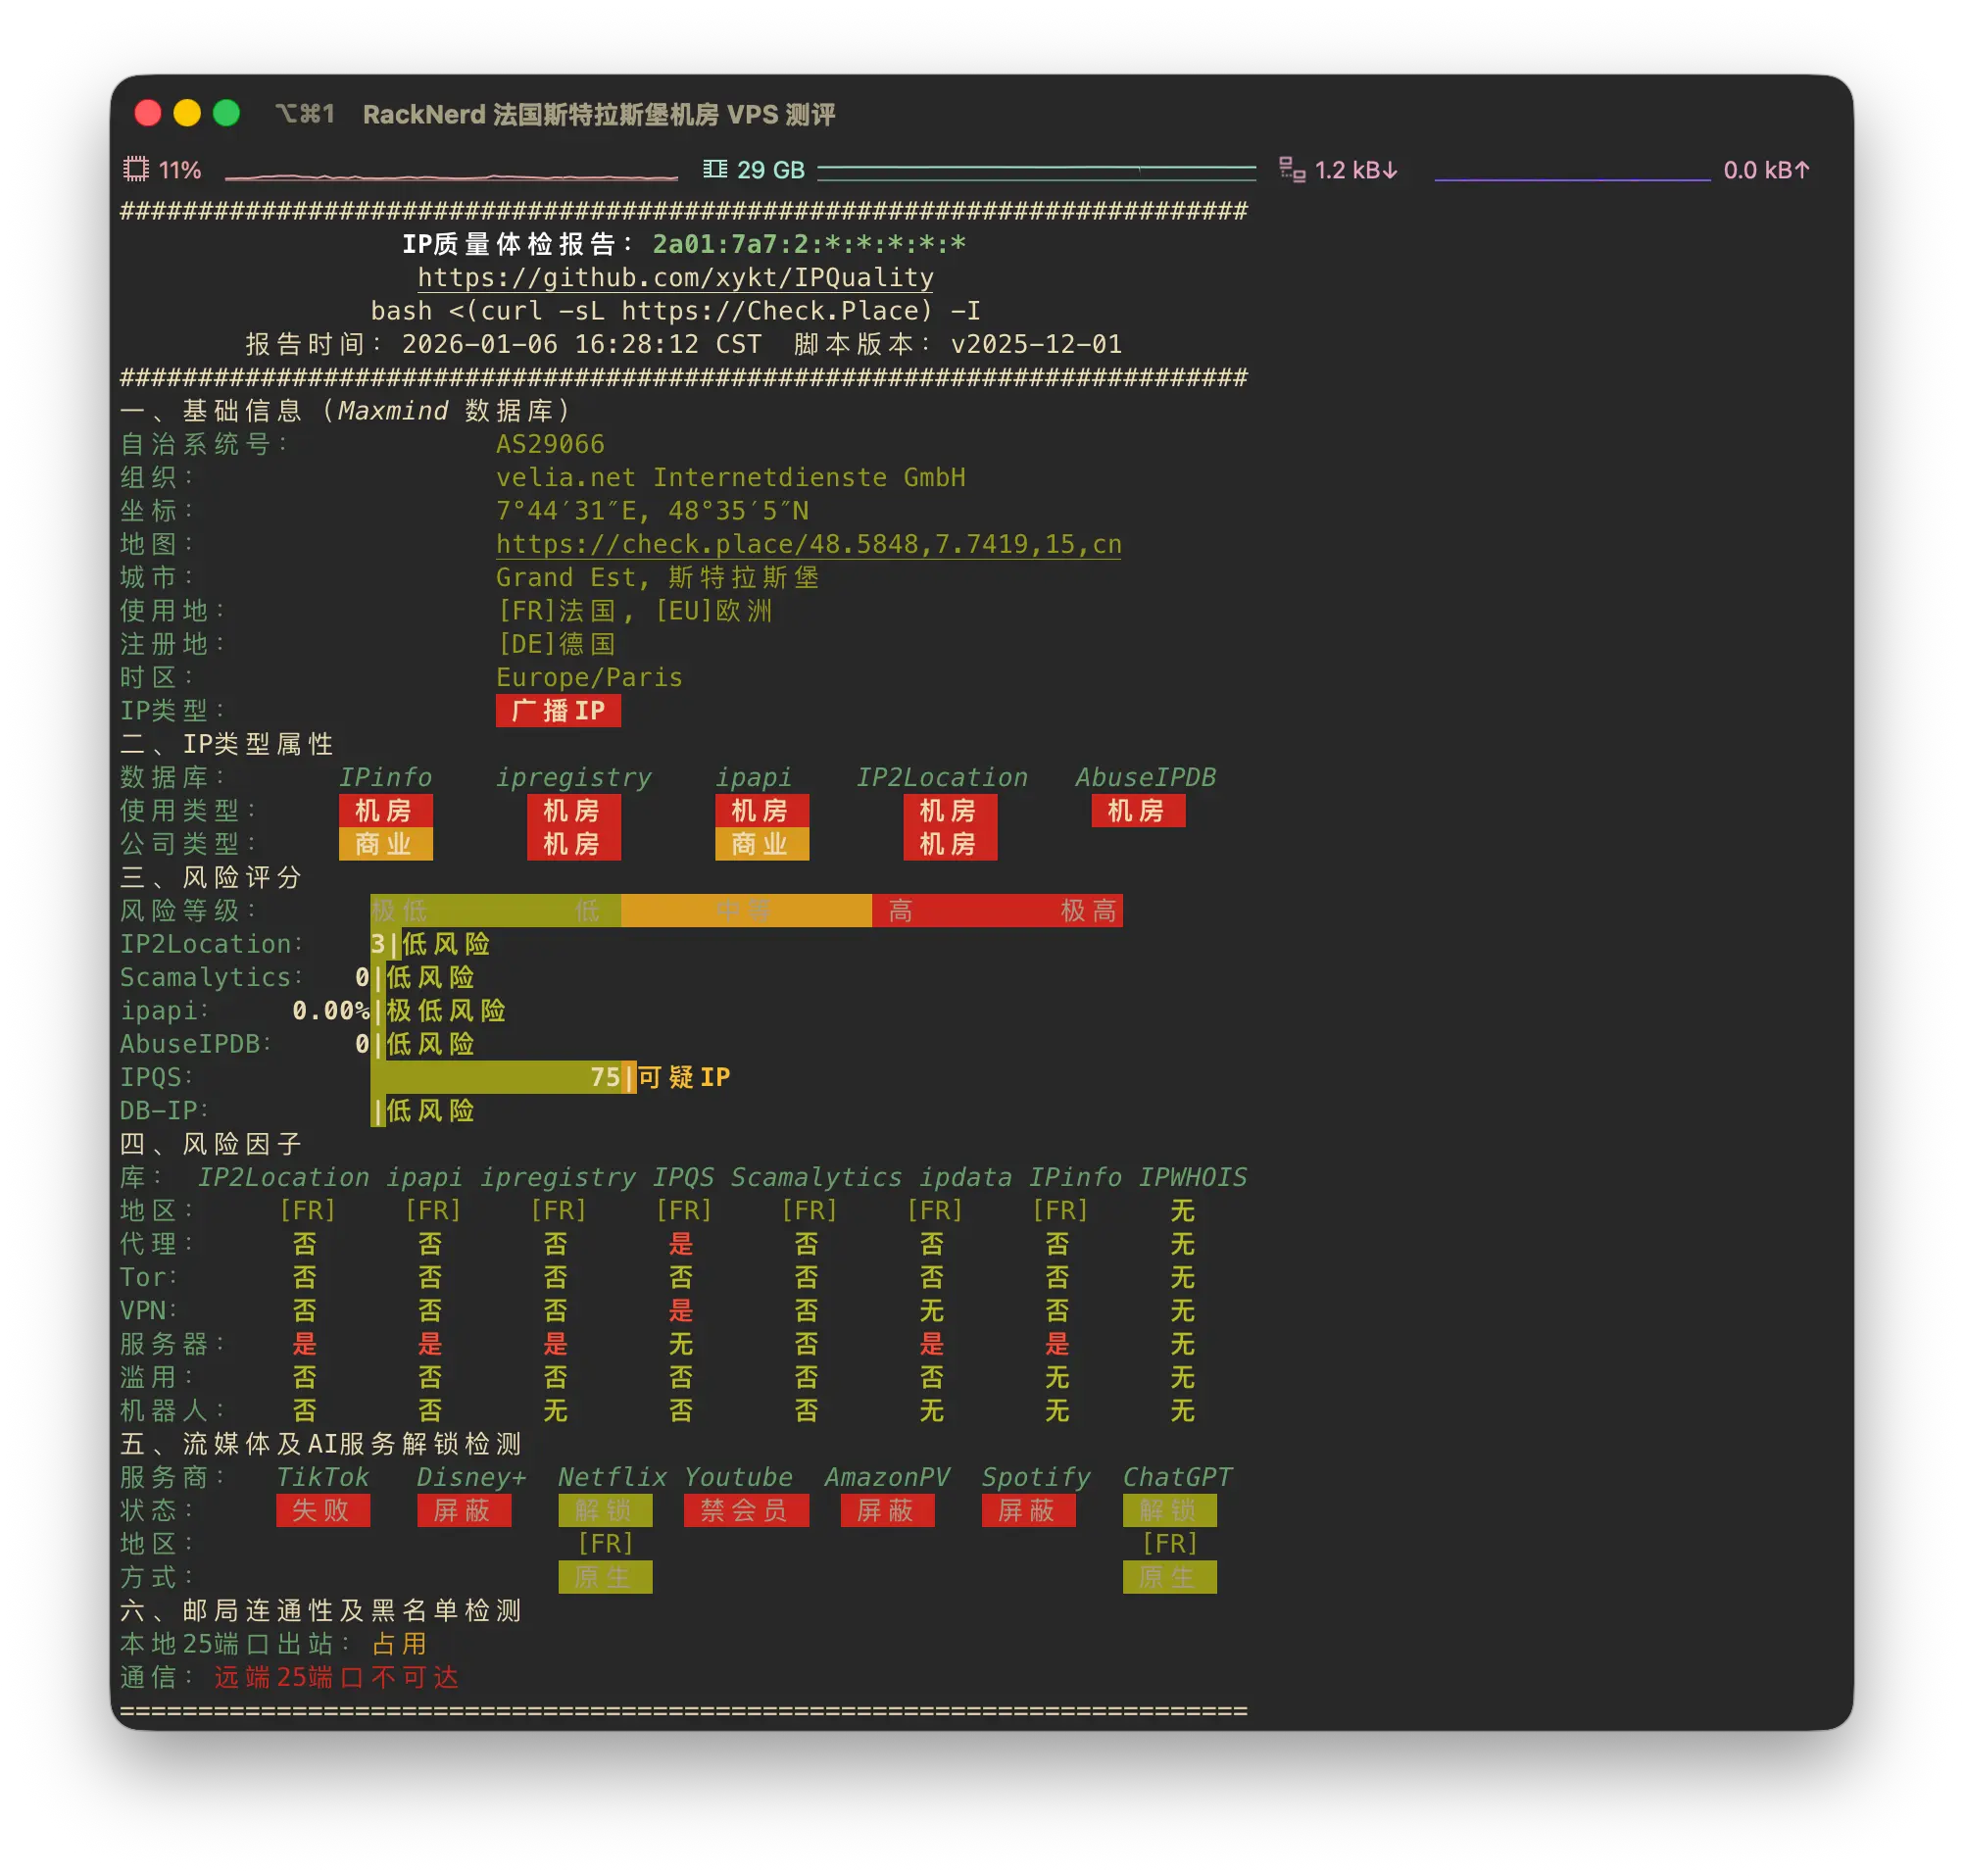Click the network download icon next to 1.2 kB
1964x1876 pixels.
point(1292,170)
